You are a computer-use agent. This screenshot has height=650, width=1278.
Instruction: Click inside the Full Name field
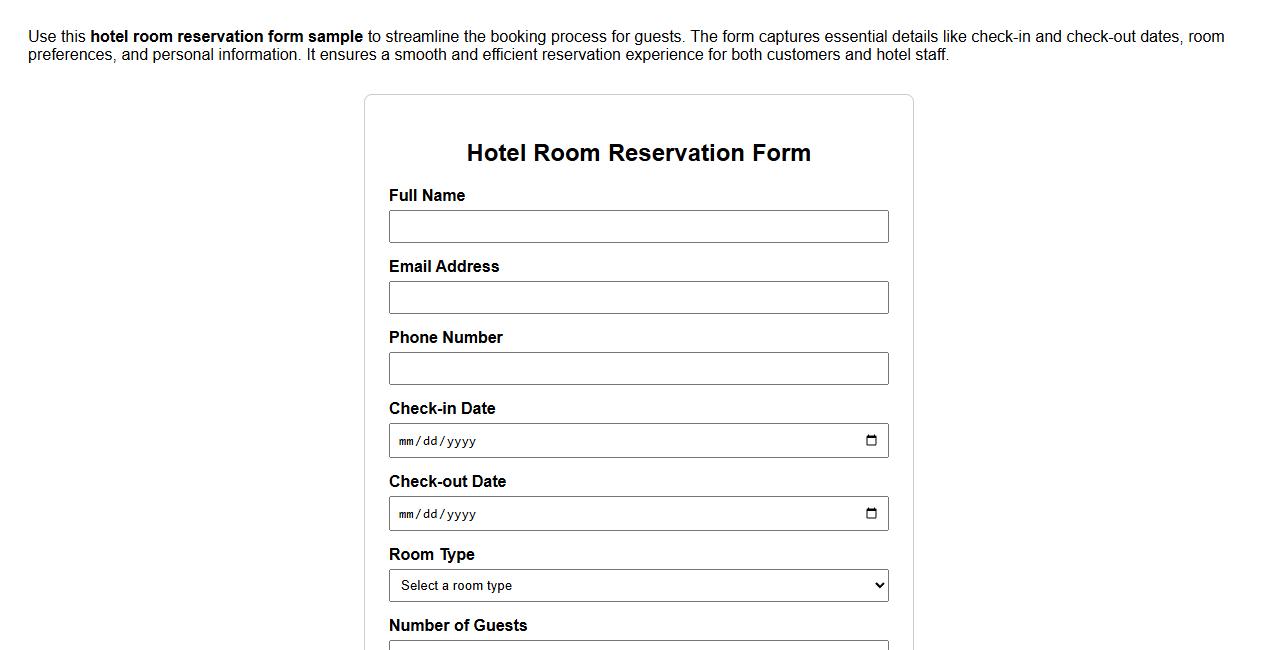[x=639, y=226]
